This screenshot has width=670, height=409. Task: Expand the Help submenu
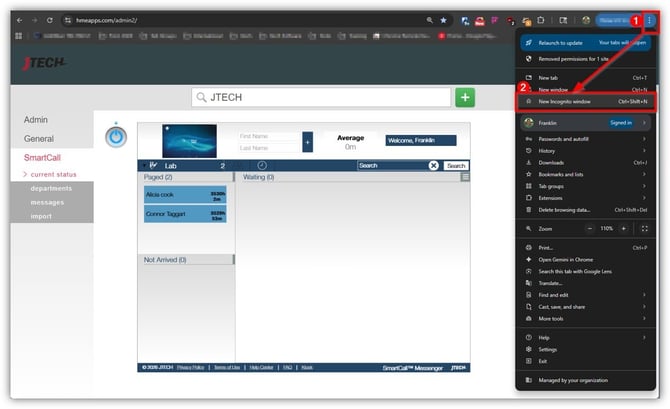(585, 338)
